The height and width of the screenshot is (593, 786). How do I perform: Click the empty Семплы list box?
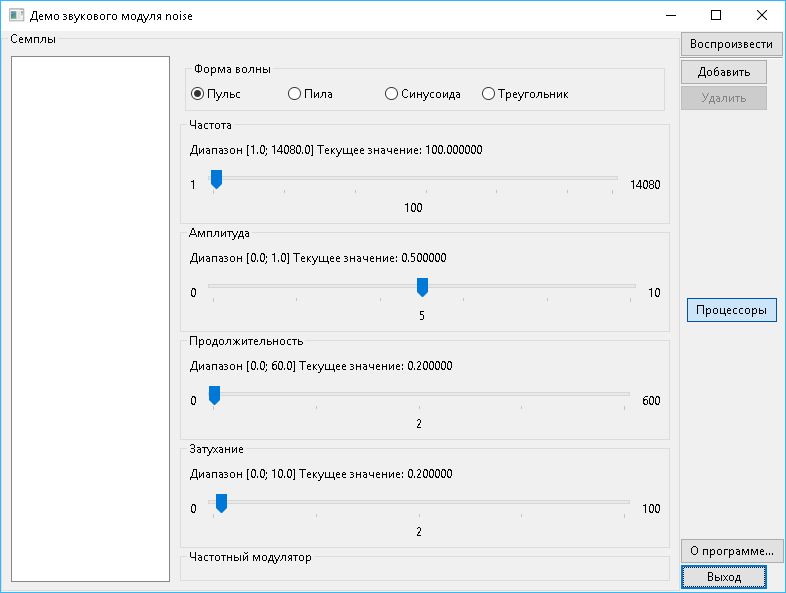click(x=90, y=318)
